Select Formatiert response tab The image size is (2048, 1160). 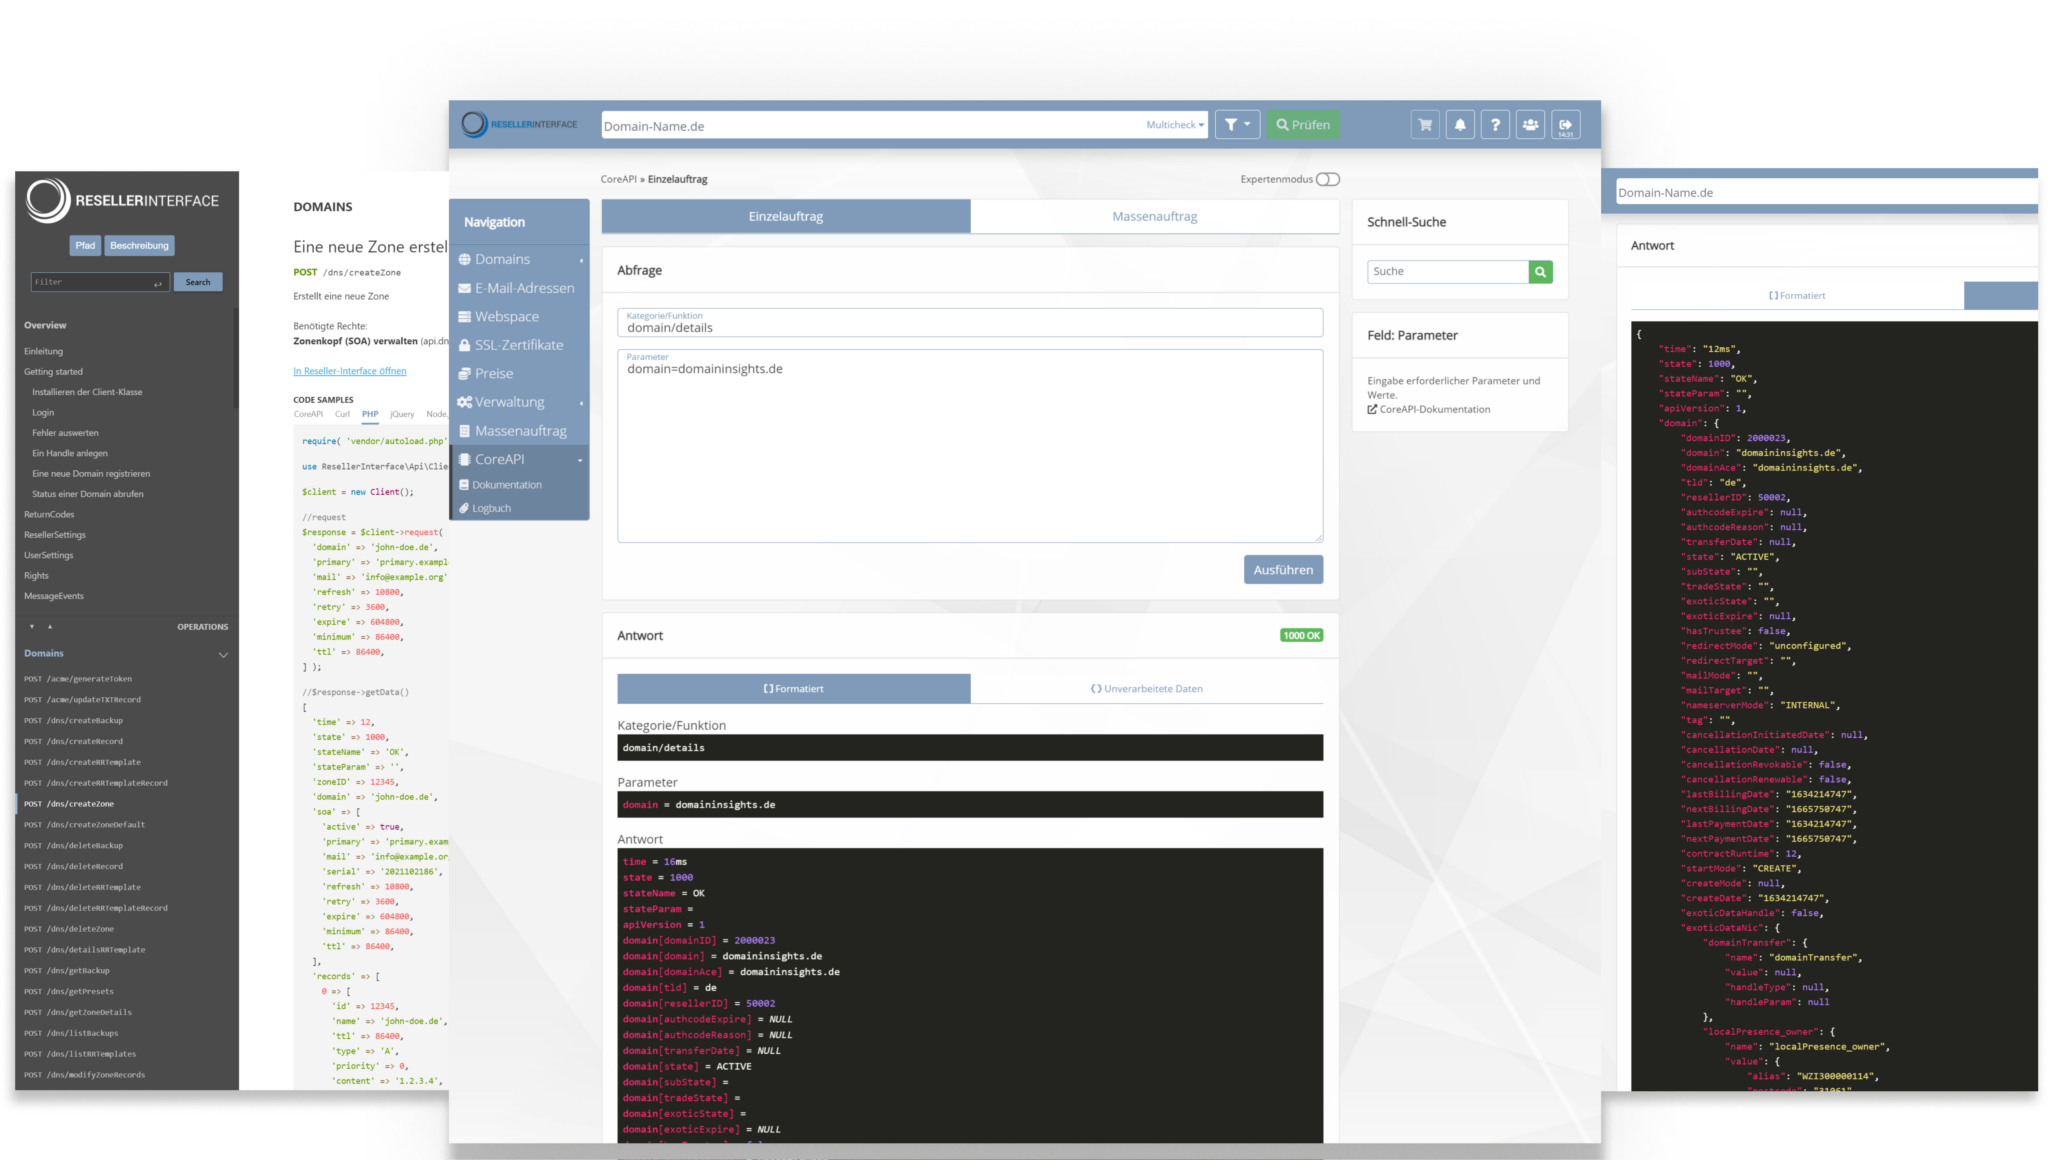point(794,689)
